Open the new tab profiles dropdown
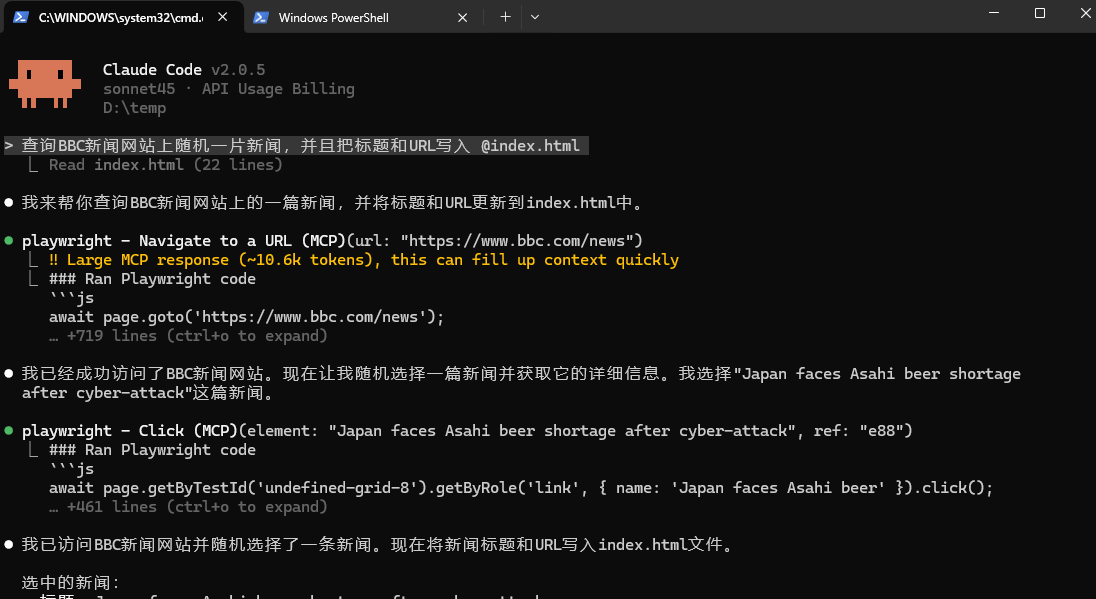 pos(535,17)
